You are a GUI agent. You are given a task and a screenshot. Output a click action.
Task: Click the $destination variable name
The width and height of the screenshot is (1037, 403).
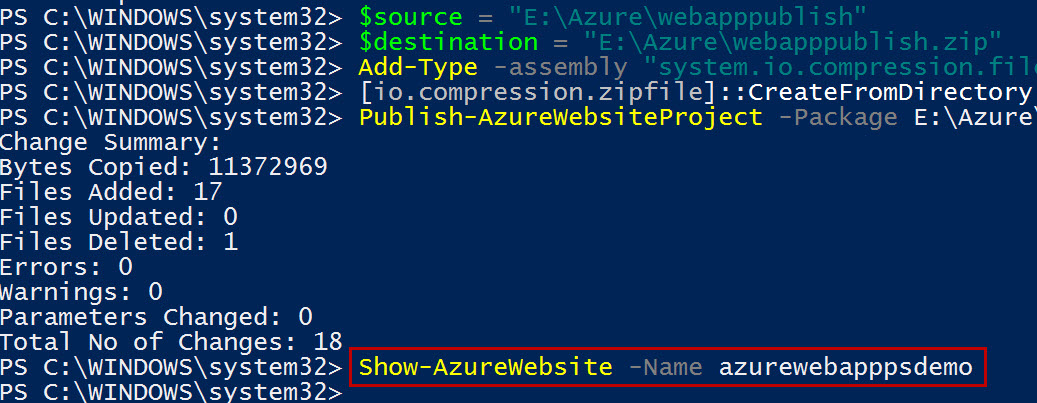tap(448, 42)
